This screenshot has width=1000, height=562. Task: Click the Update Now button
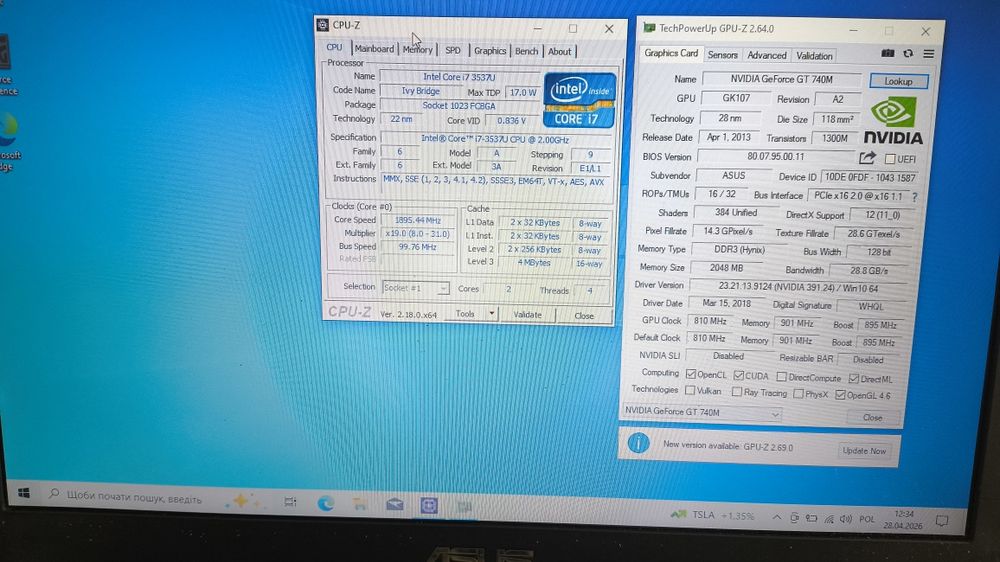(x=864, y=451)
